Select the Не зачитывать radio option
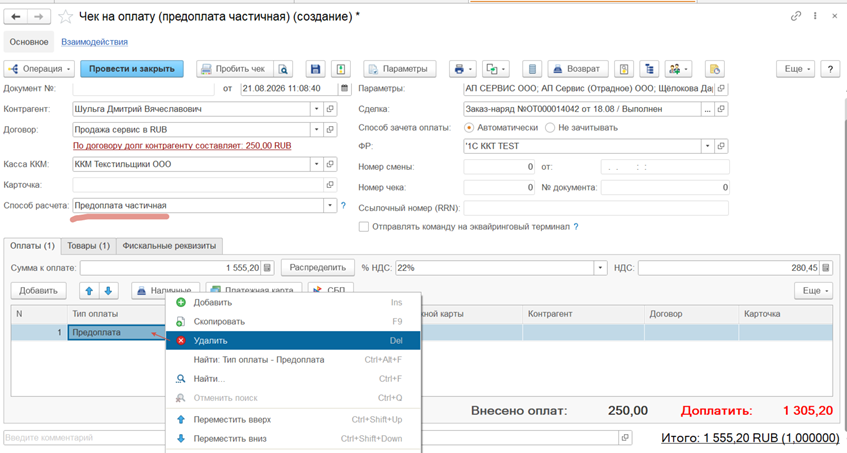Image resolution: width=847 pixels, height=453 pixels. click(550, 128)
